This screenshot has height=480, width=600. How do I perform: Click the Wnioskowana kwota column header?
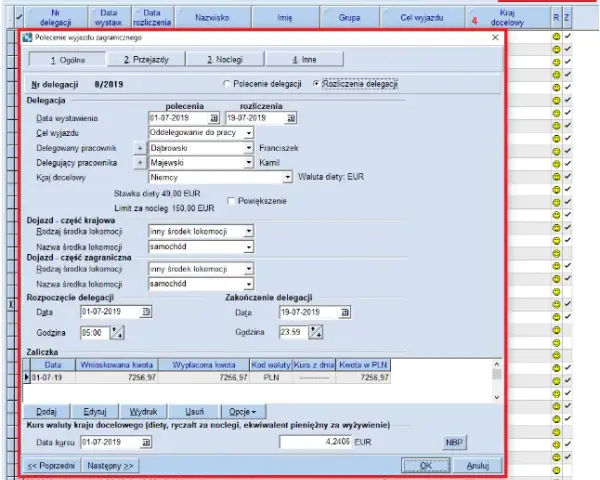tap(117, 365)
